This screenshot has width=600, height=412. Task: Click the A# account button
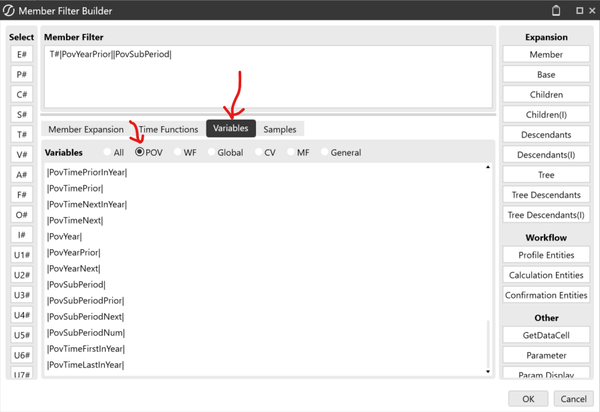point(21,175)
